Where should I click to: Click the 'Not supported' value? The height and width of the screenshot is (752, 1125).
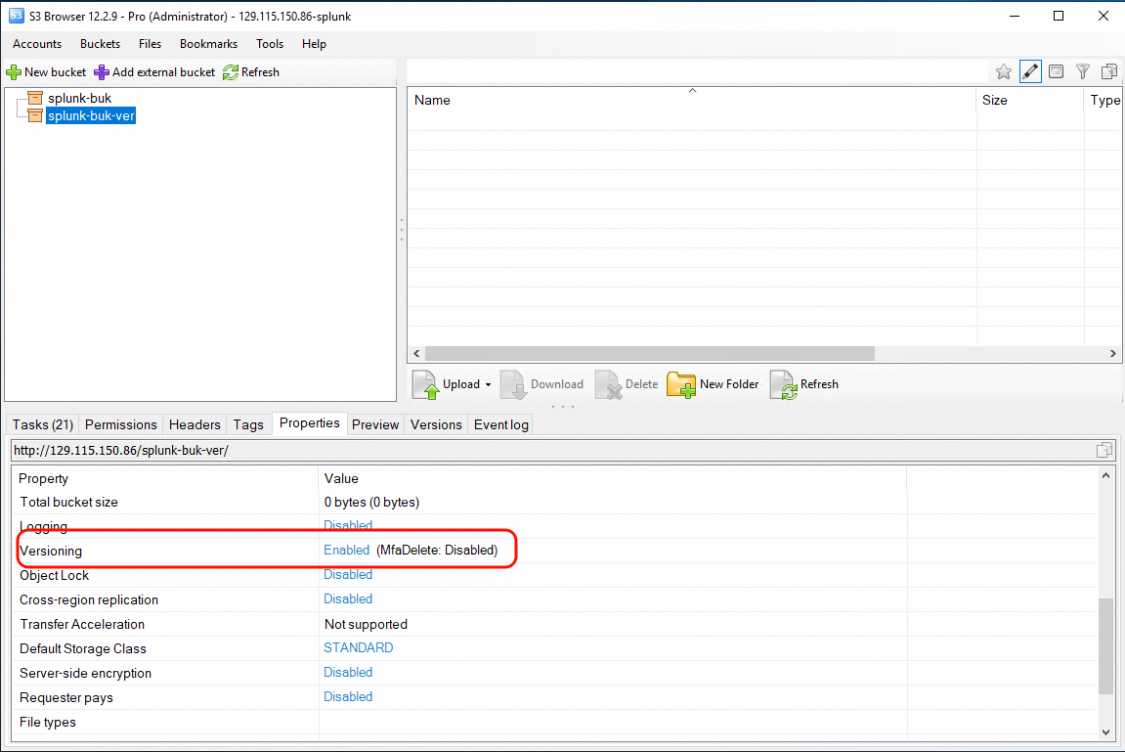point(366,624)
